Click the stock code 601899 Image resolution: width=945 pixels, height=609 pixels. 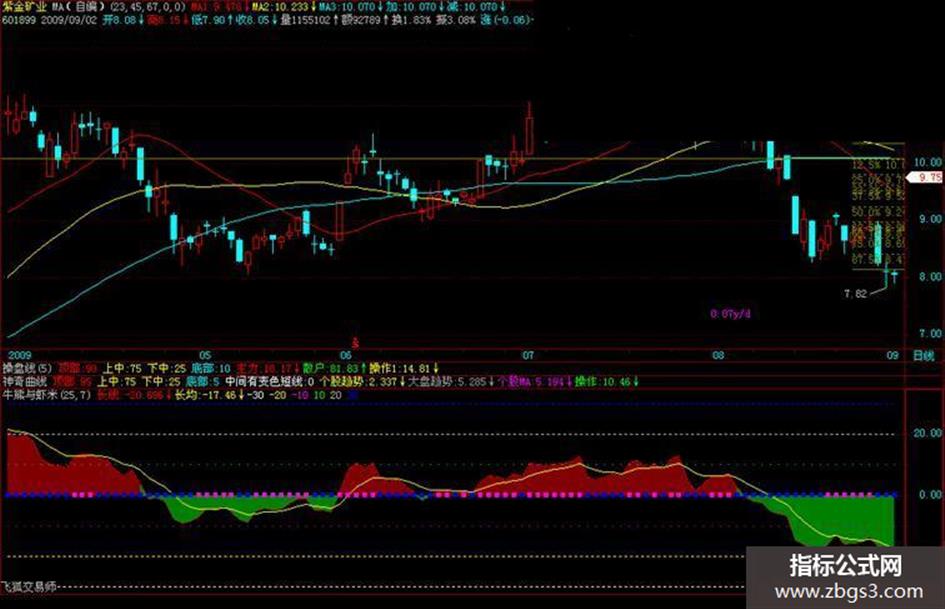pos(19,20)
